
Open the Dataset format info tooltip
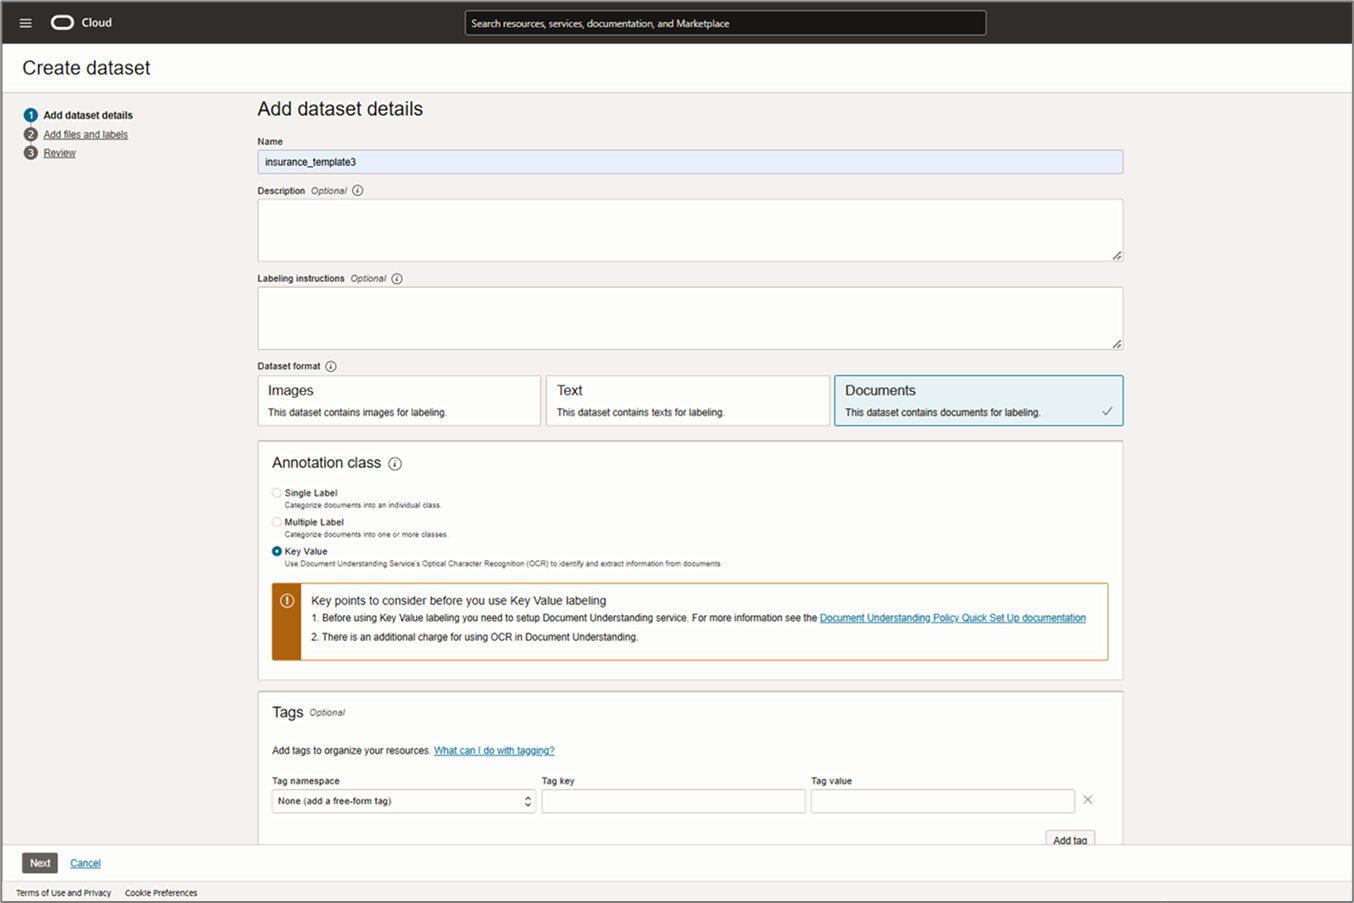tap(330, 366)
